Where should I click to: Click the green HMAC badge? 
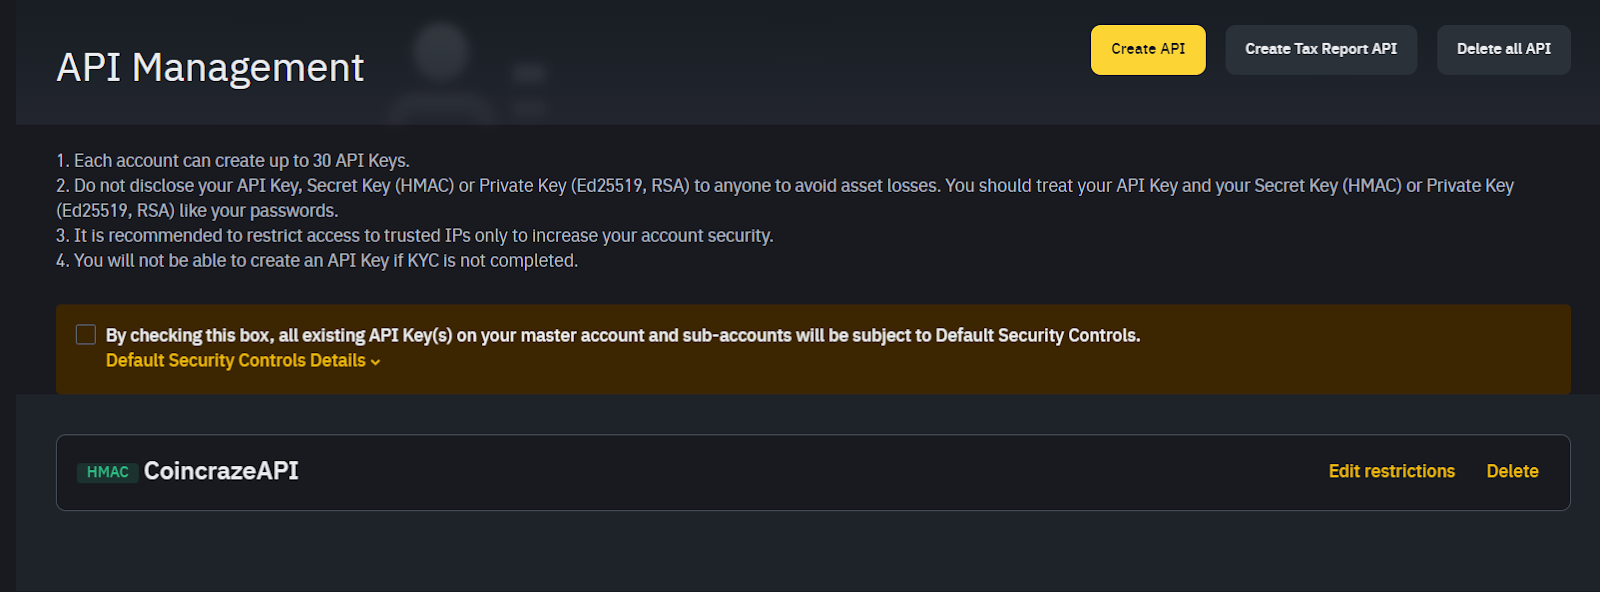click(108, 472)
